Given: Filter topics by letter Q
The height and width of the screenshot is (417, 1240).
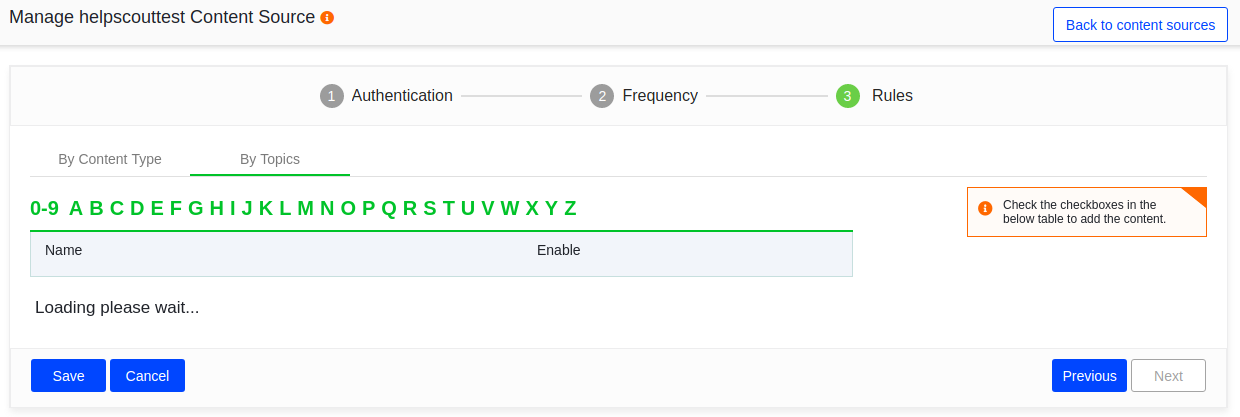Looking at the screenshot, I should 389,208.
